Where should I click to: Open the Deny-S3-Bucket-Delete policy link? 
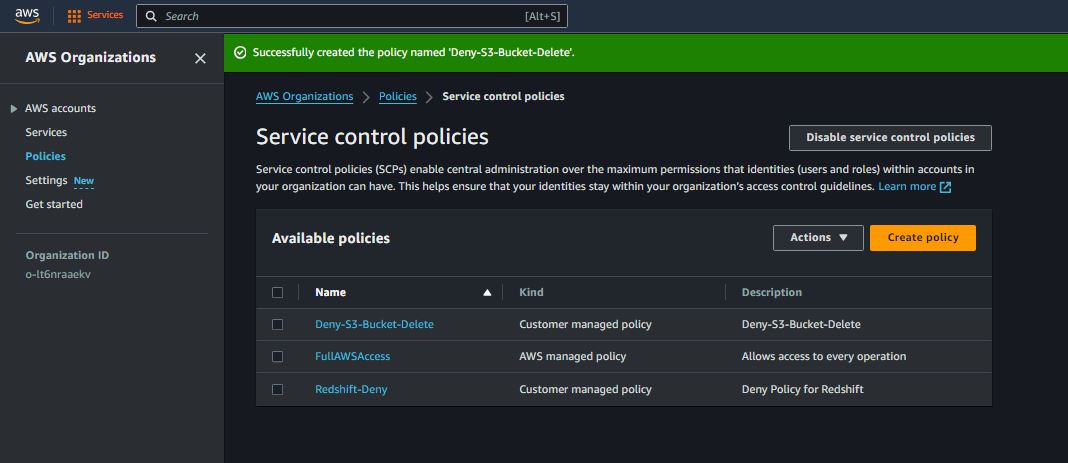pos(374,325)
